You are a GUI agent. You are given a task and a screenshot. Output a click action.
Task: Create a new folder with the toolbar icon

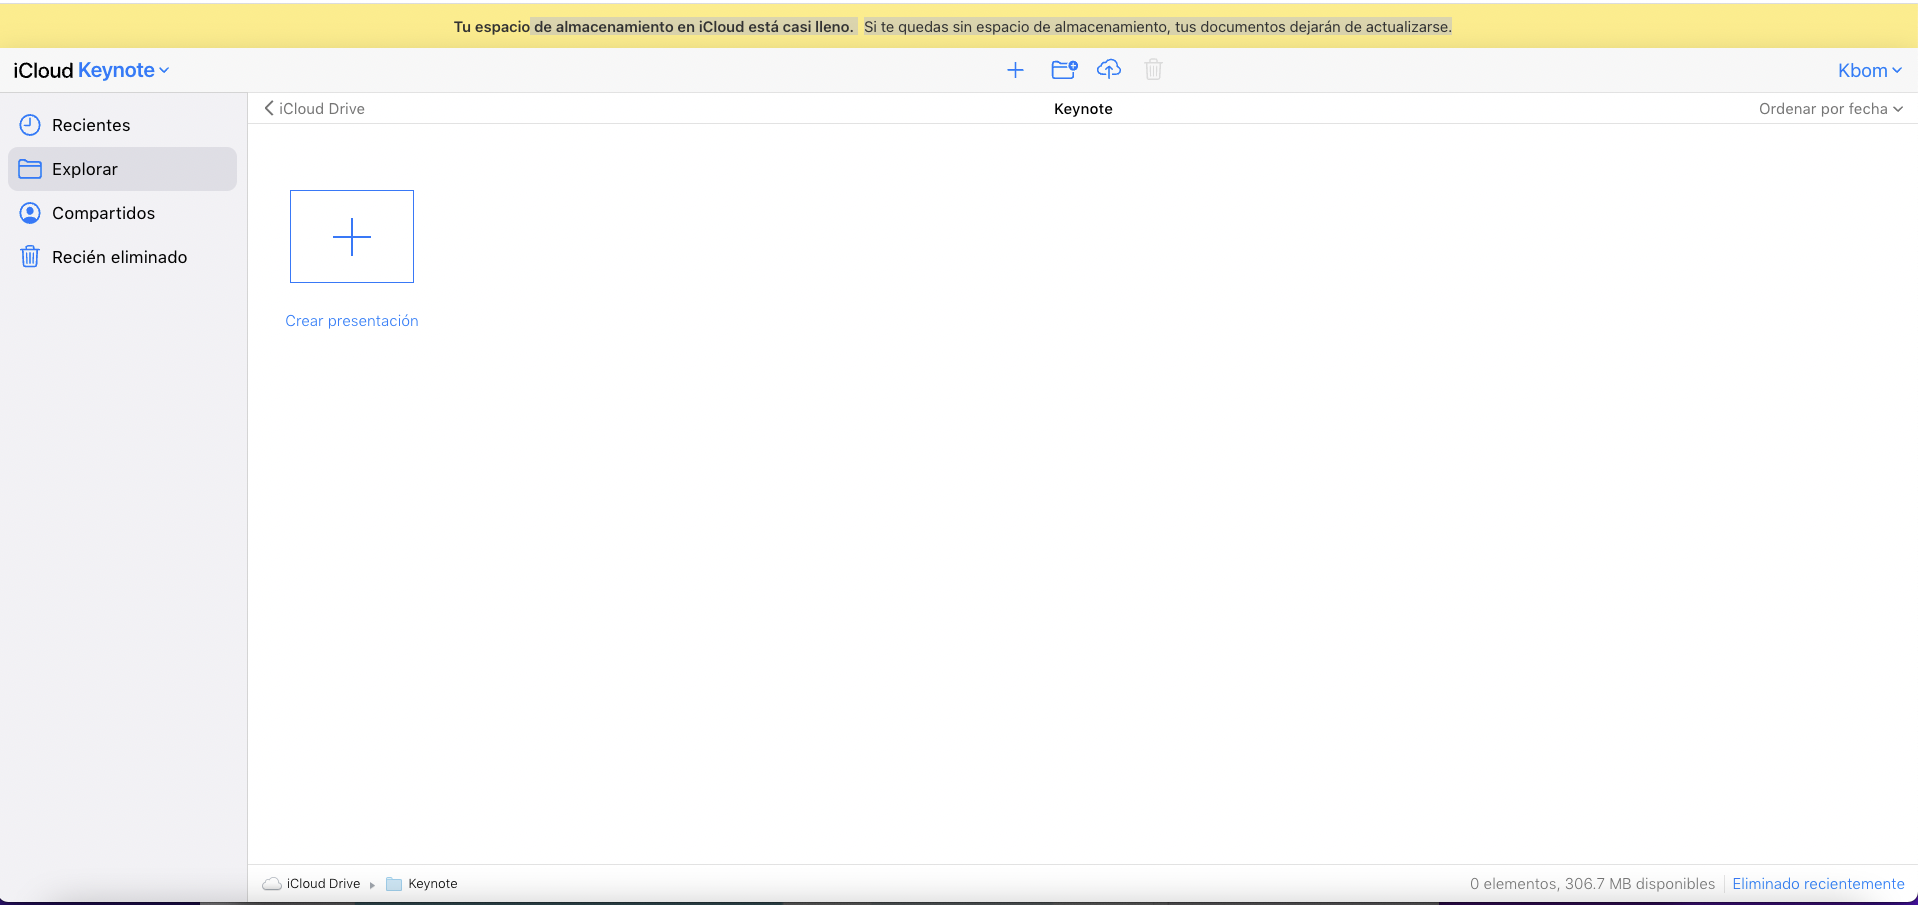tap(1064, 69)
